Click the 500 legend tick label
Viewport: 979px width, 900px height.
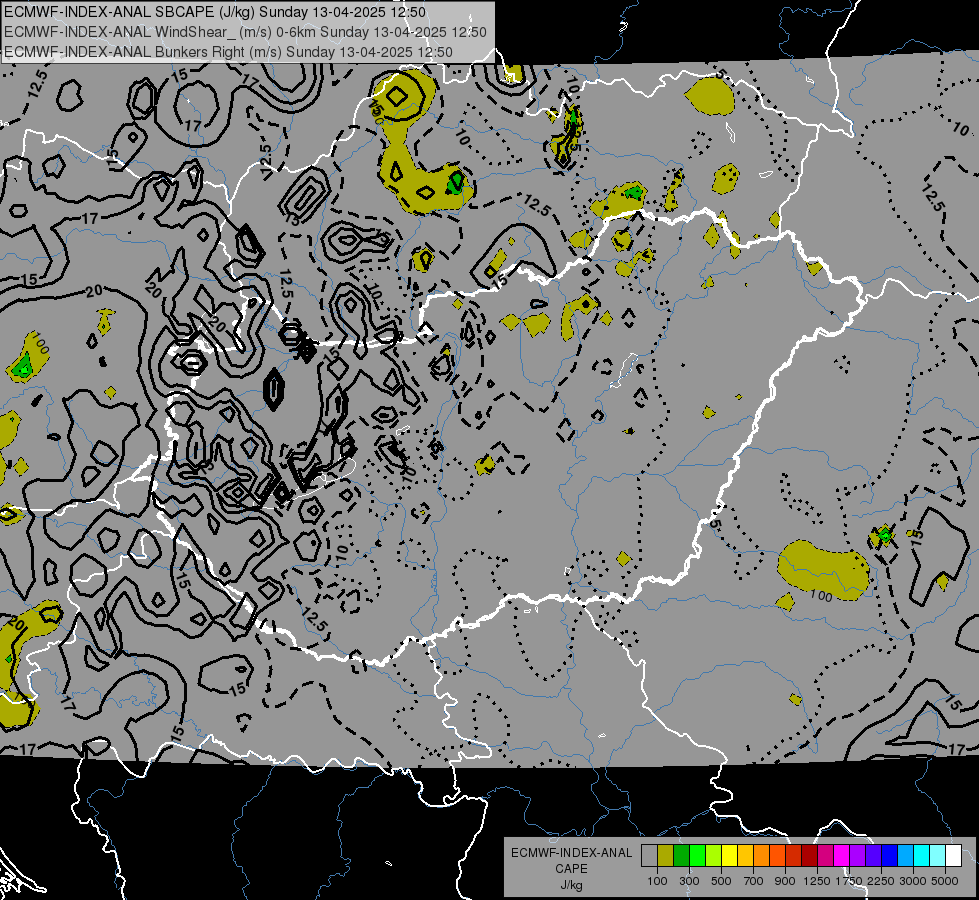(x=721, y=881)
